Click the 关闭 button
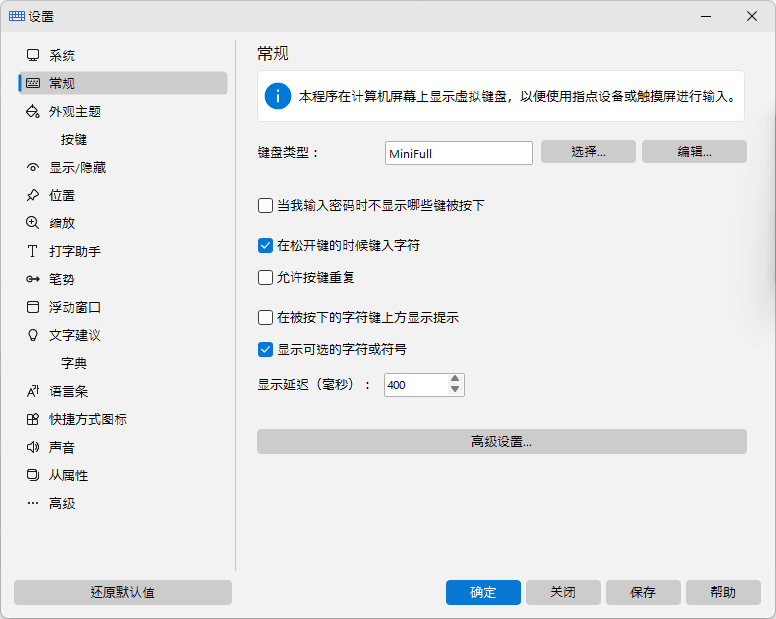This screenshot has height=619, width=776. (563, 592)
